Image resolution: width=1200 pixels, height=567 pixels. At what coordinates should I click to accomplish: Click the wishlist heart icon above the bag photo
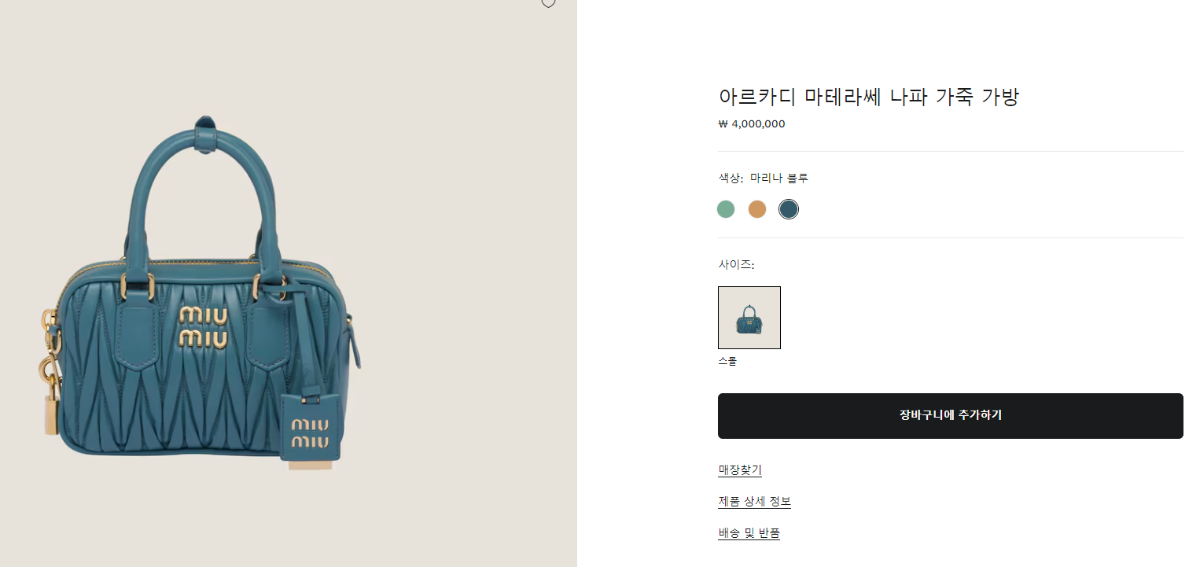point(548,3)
